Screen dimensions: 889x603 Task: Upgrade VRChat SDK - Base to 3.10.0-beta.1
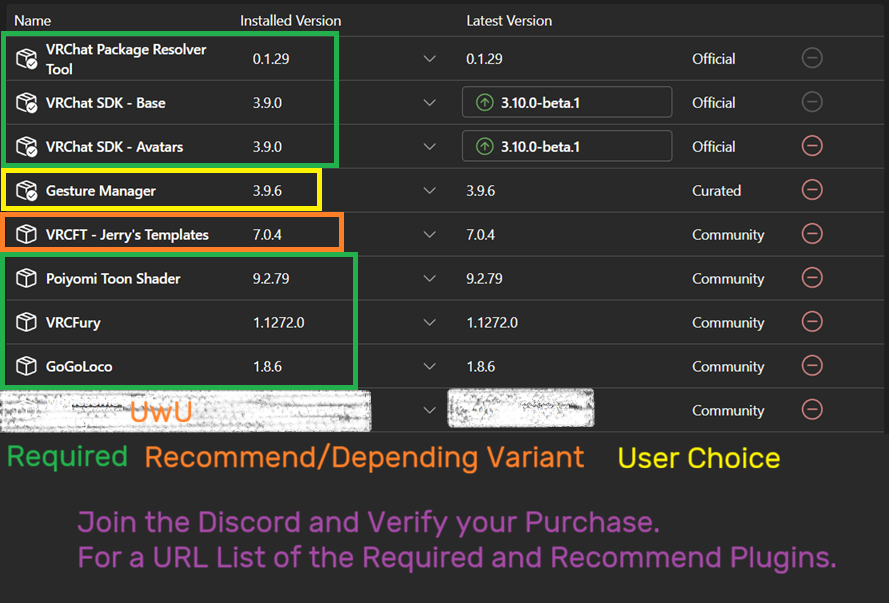coord(567,102)
